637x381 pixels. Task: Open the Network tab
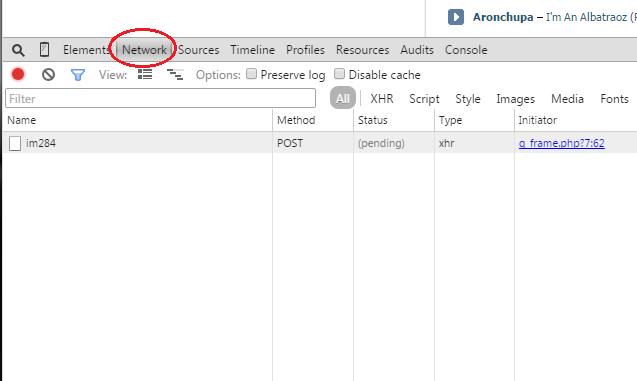(144, 50)
